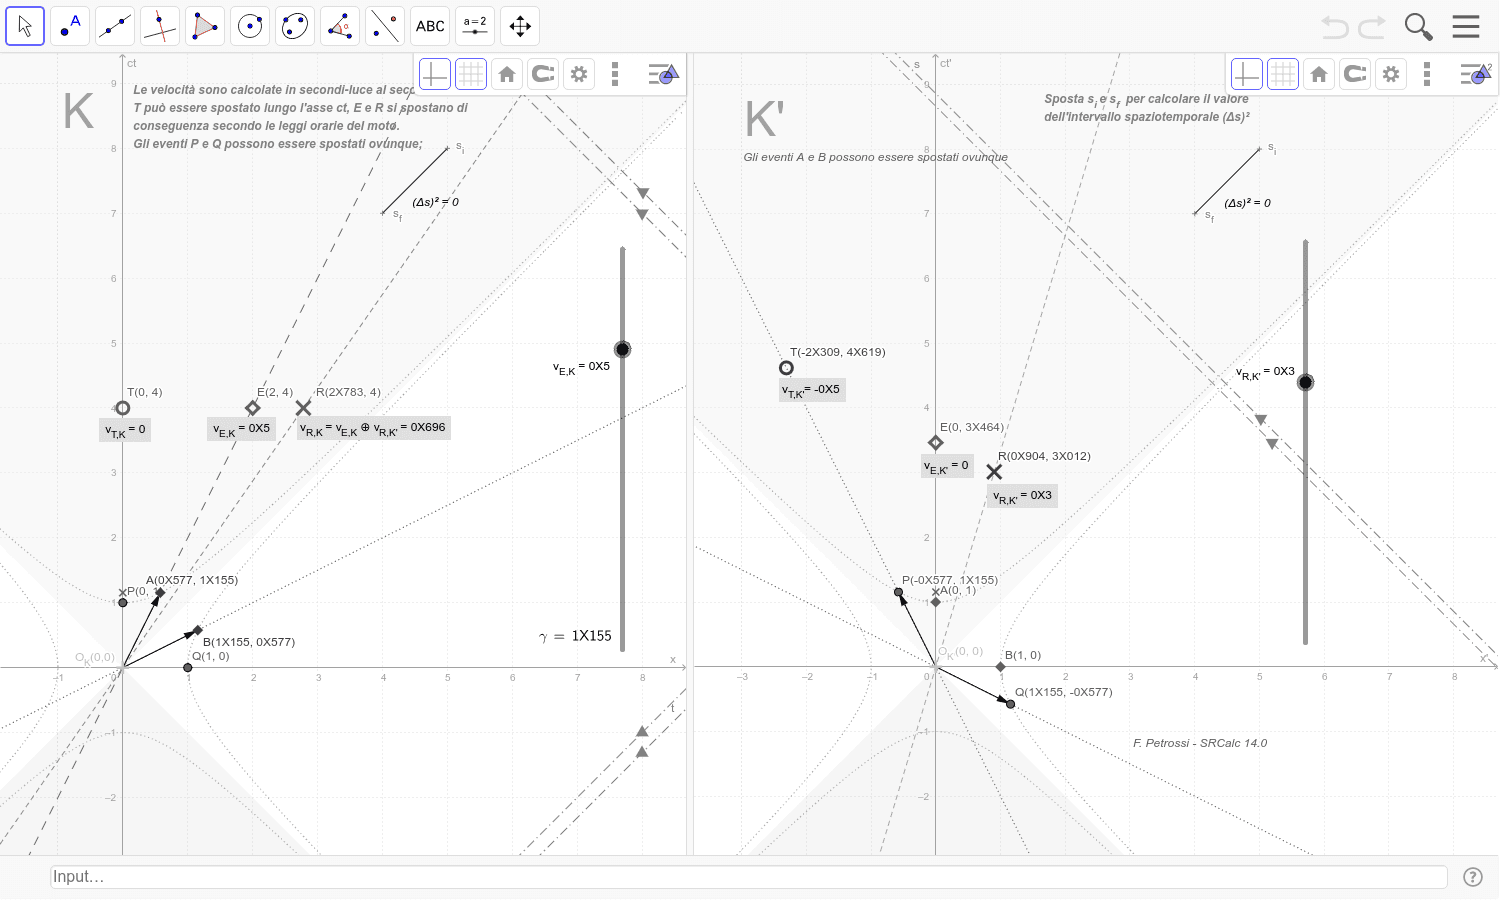Select the Angle tool

tap(340, 26)
